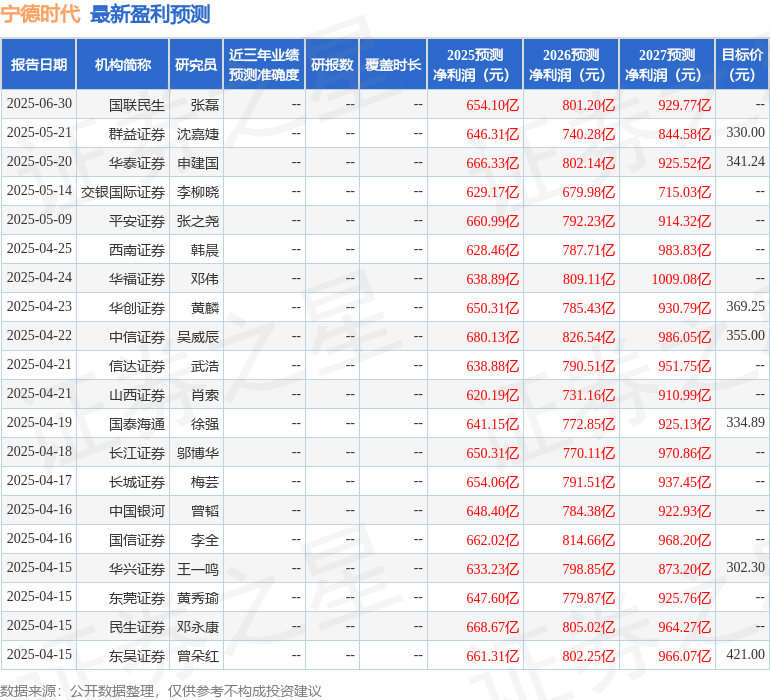Click the value 983.83亿
Viewport: 770px width, 700px height.
[x=684, y=250]
